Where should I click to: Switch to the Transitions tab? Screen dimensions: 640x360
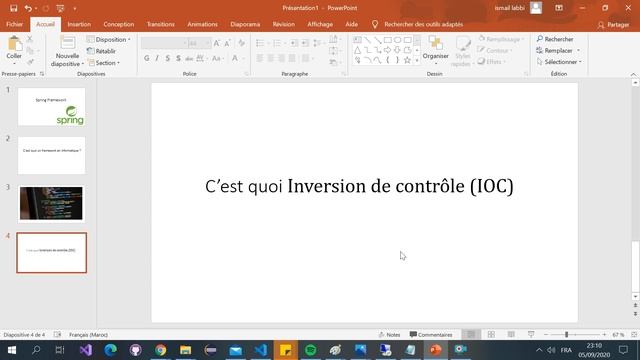(x=161, y=24)
